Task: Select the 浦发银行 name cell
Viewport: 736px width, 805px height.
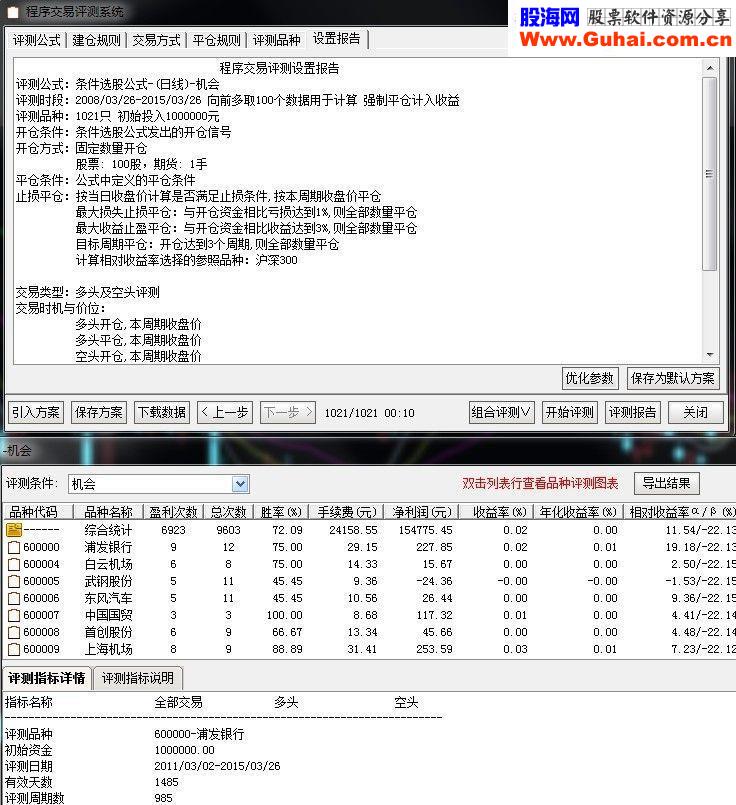Action: pyautogui.click(x=108, y=547)
